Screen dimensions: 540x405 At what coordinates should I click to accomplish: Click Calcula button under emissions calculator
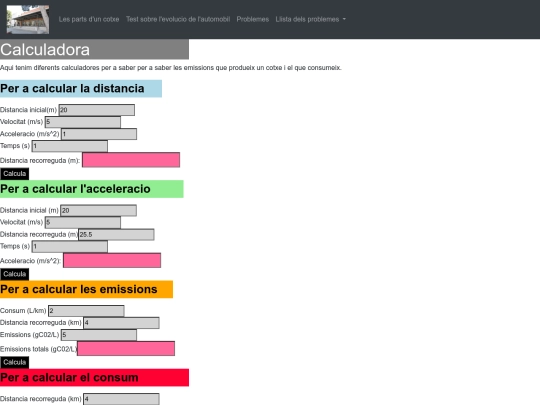click(x=15, y=362)
